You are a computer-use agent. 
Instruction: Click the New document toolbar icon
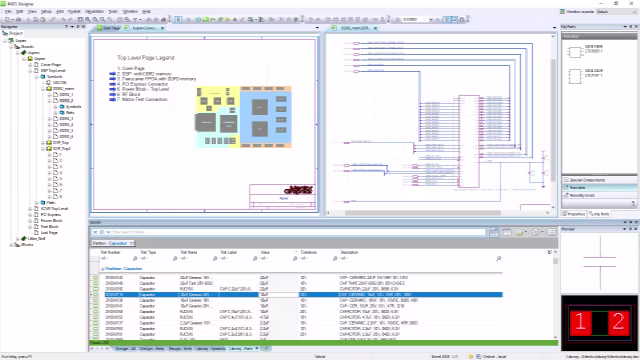click(8, 19)
